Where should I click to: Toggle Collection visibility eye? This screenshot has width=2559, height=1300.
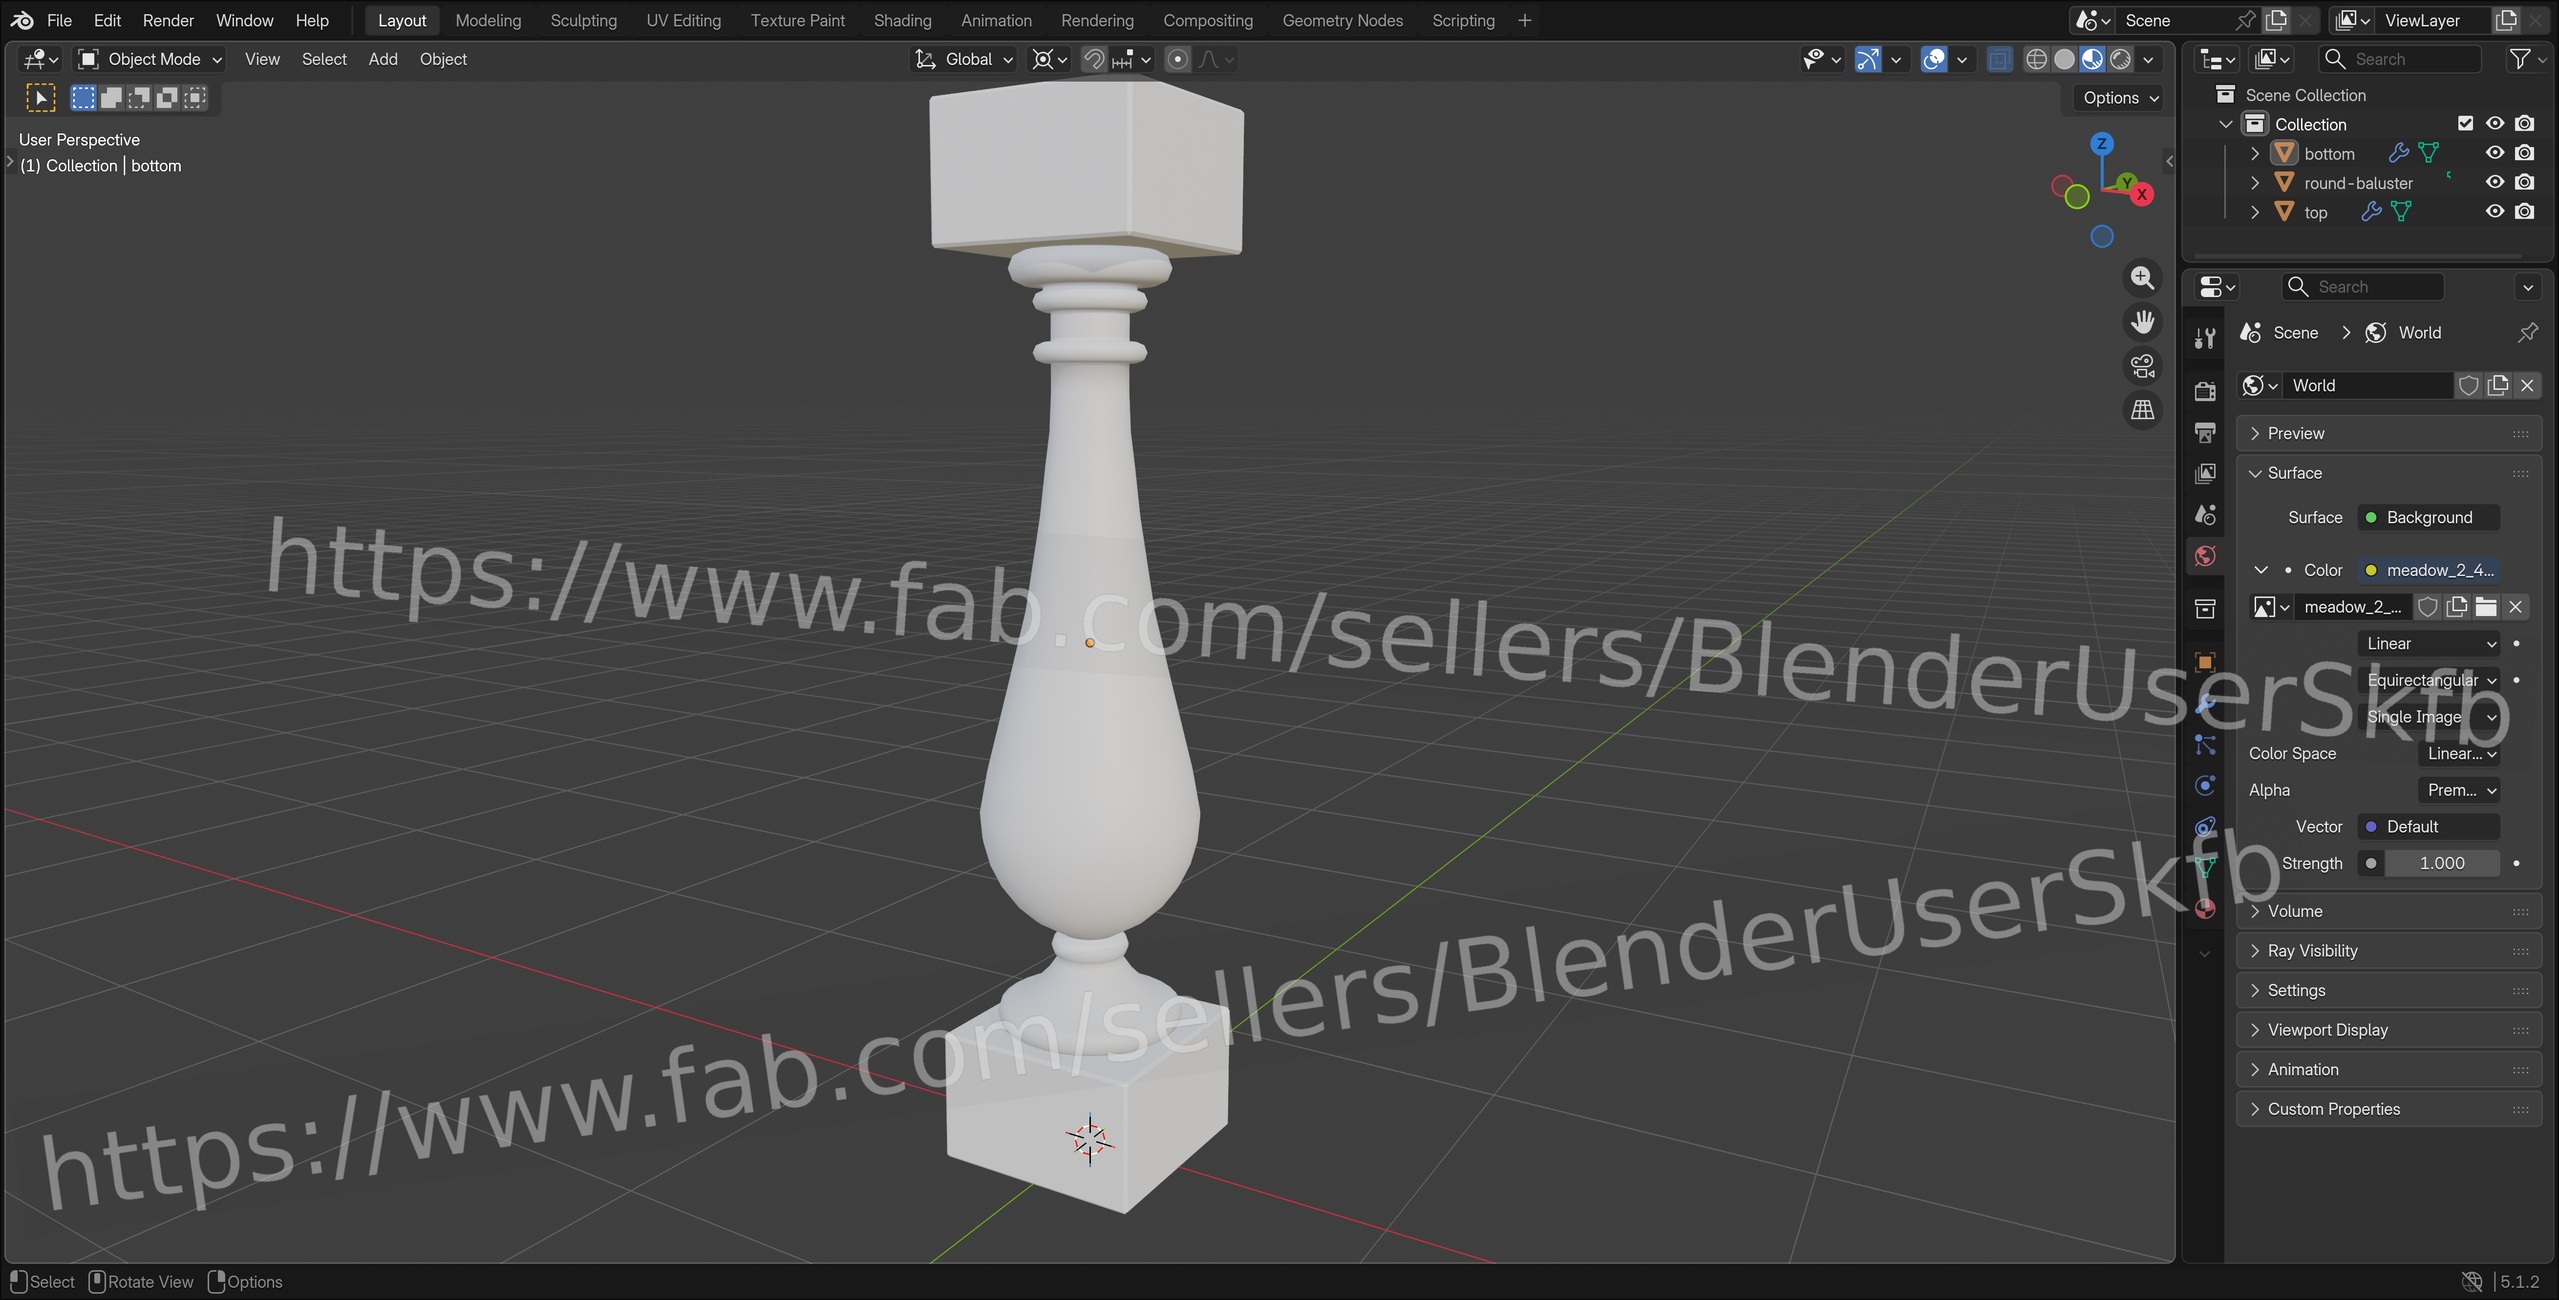(2495, 124)
